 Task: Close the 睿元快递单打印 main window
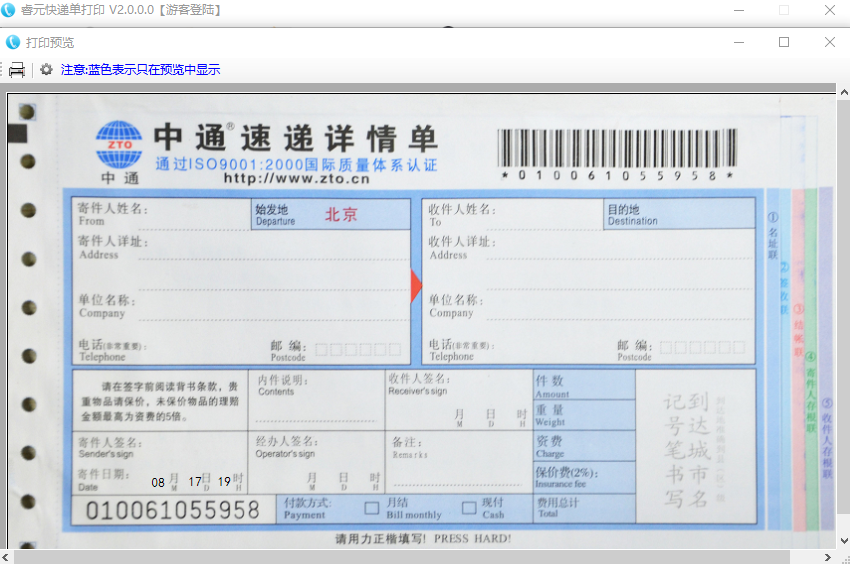click(x=830, y=10)
